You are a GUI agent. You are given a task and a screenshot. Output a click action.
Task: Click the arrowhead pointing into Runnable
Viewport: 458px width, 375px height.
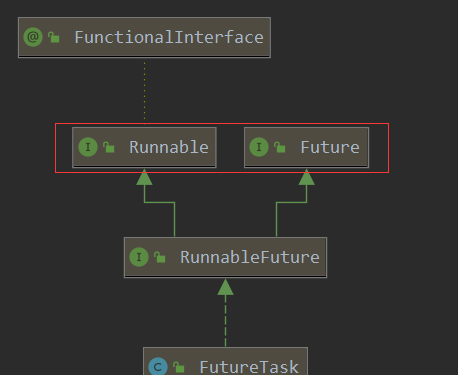(x=144, y=177)
